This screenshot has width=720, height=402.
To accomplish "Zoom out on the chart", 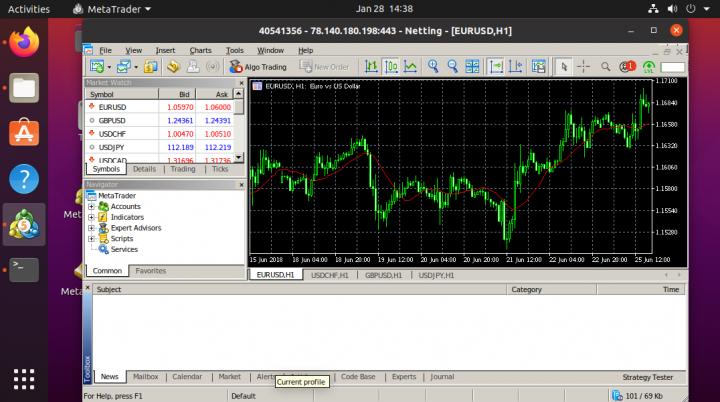I will 453,67.
